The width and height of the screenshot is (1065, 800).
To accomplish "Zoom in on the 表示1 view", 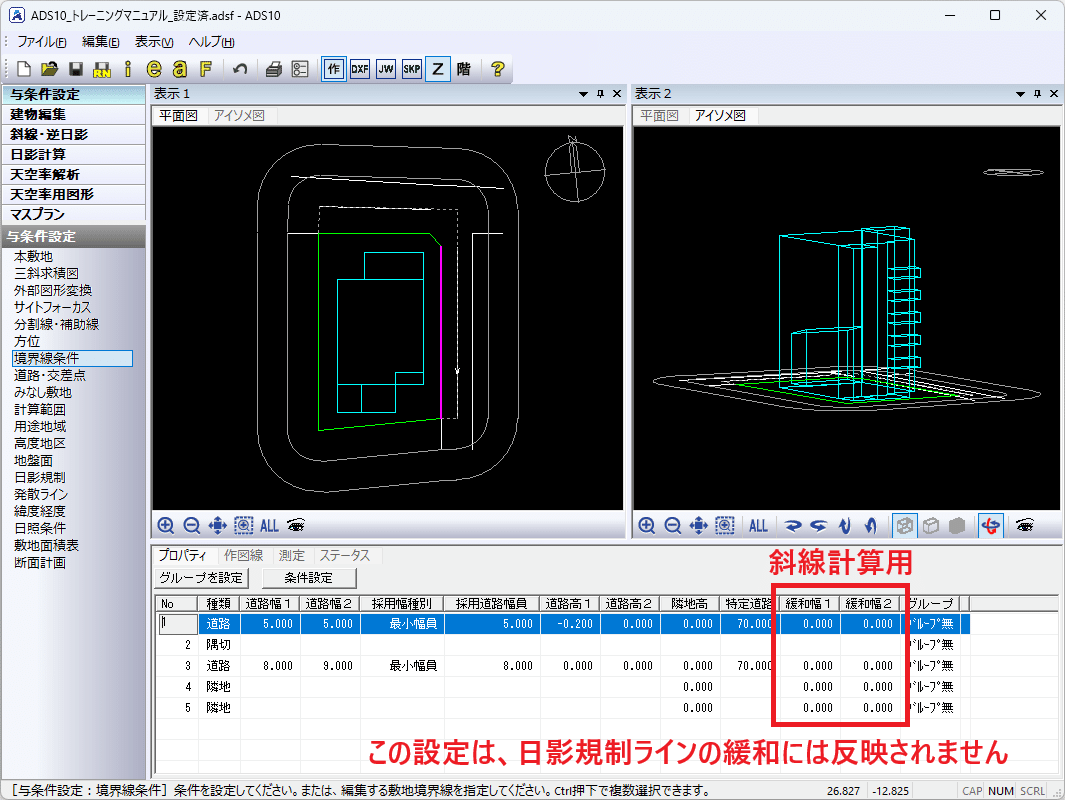I will [166, 525].
